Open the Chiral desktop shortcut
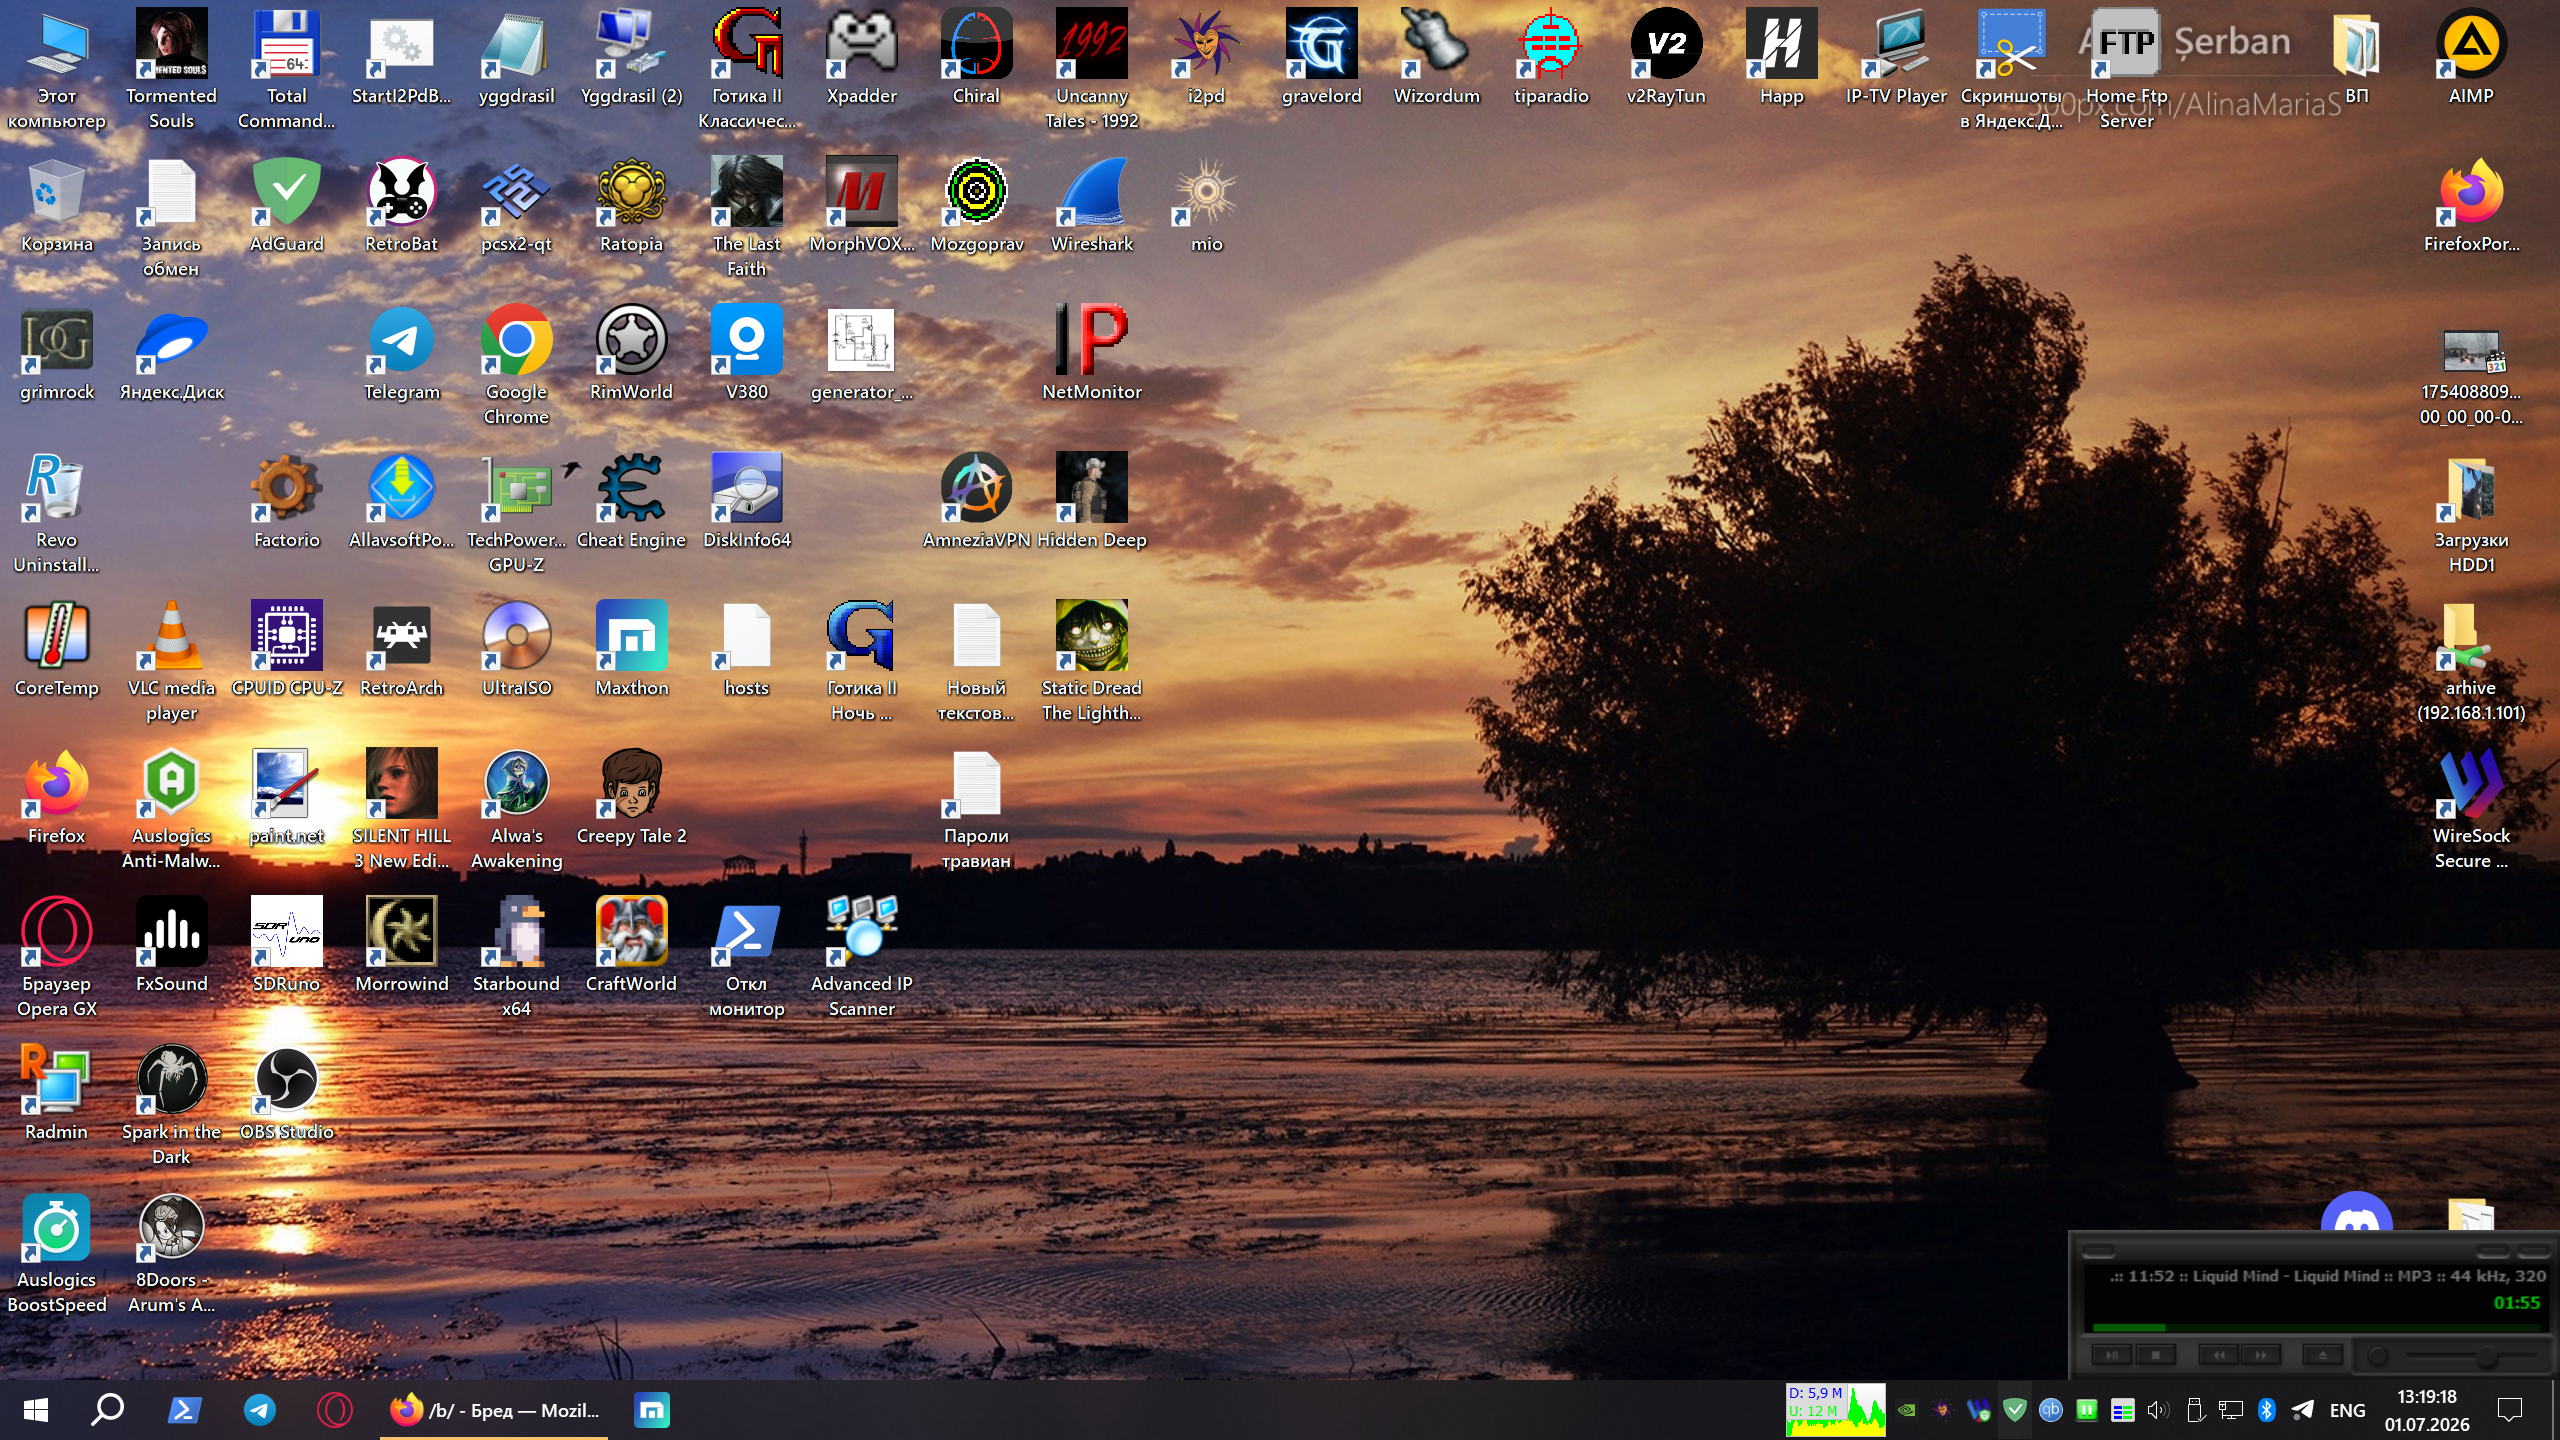Image resolution: width=2560 pixels, height=1440 pixels. coord(976,58)
